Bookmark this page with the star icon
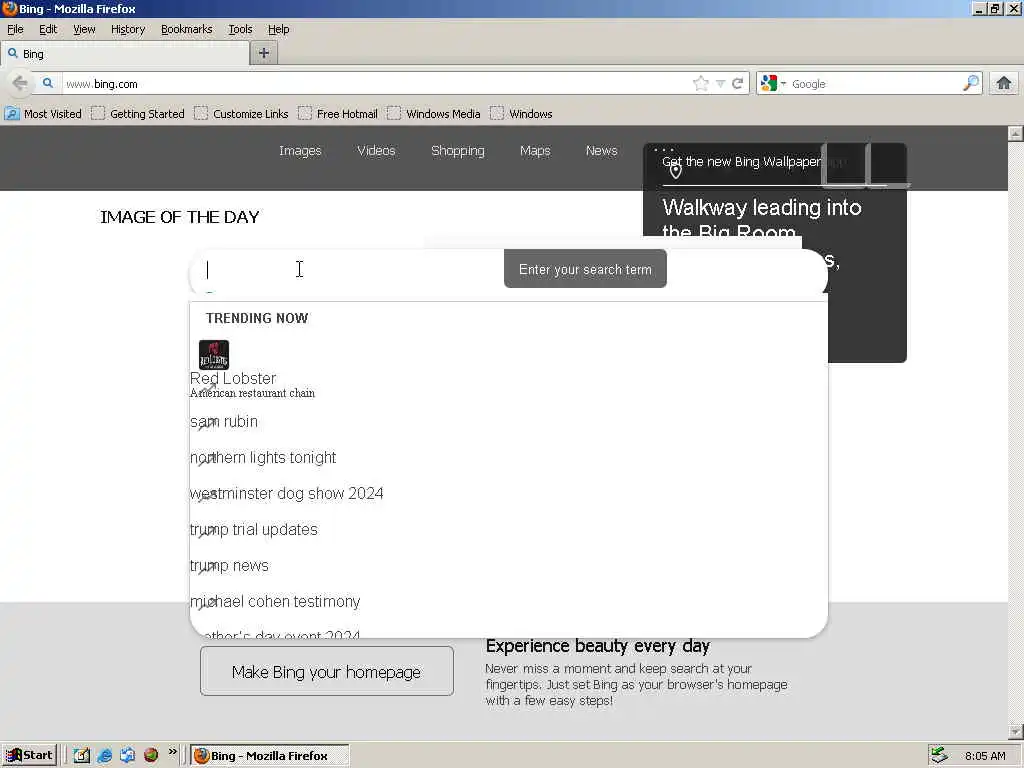Viewport: 1024px width, 768px height. point(701,84)
